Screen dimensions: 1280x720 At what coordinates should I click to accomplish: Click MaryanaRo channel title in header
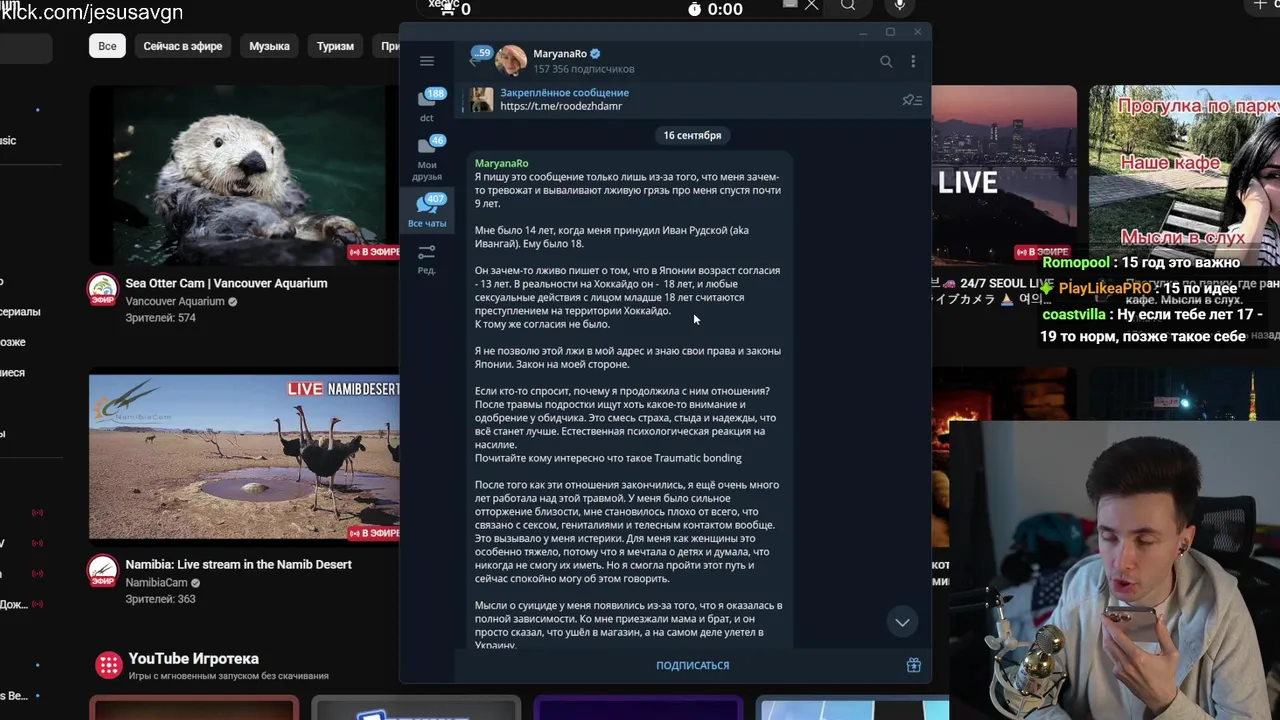click(560, 54)
